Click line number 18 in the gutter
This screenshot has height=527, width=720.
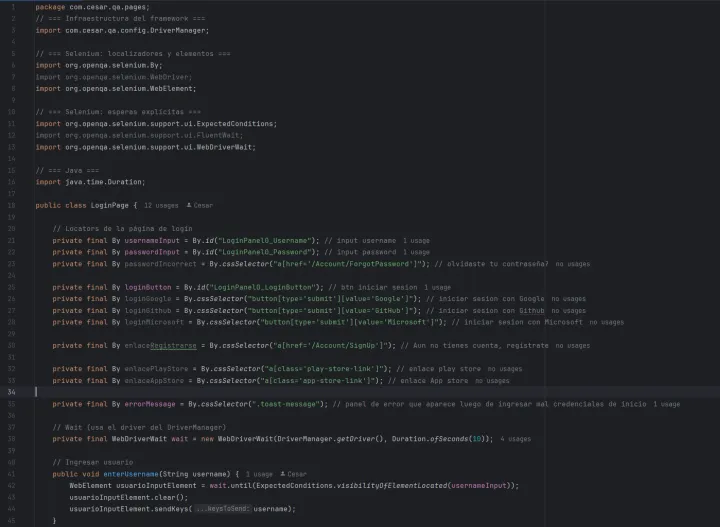pos(11,205)
